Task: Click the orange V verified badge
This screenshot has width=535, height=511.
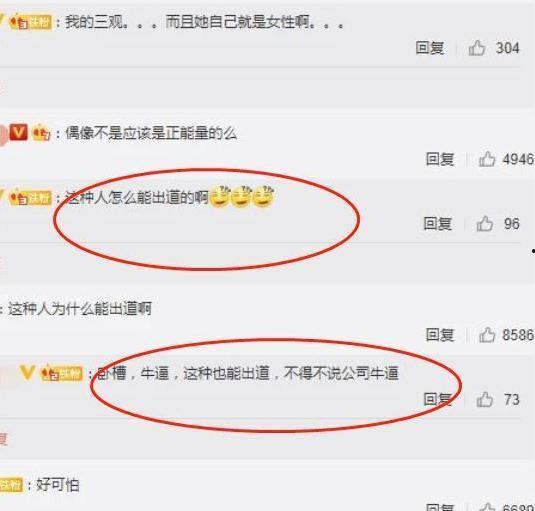Action: [x=18, y=132]
